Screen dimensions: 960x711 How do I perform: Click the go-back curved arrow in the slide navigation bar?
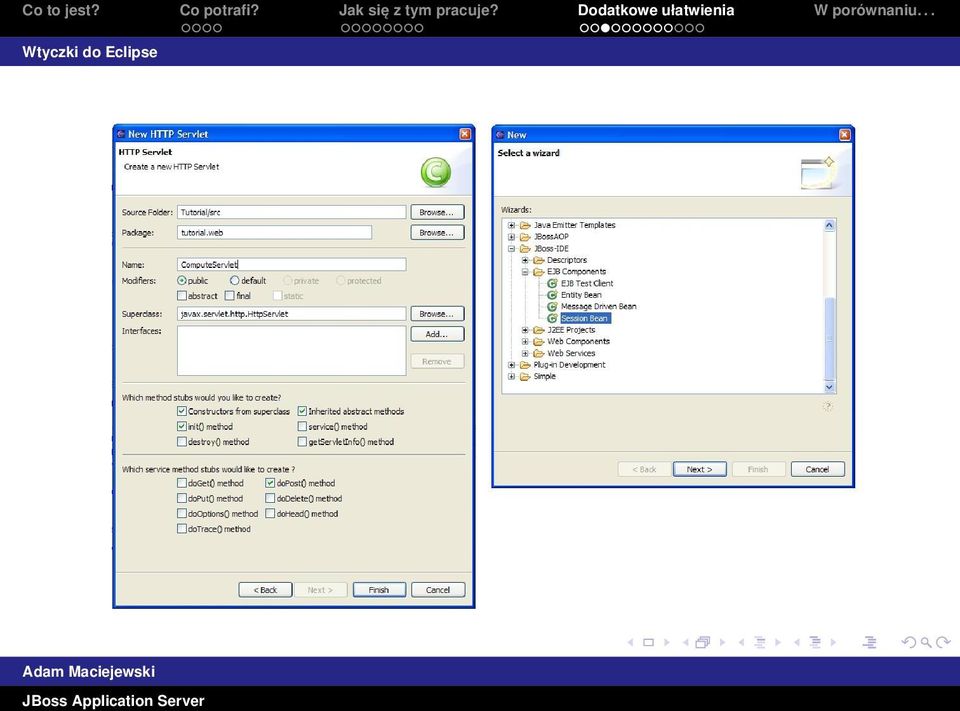click(x=909, y=642)
